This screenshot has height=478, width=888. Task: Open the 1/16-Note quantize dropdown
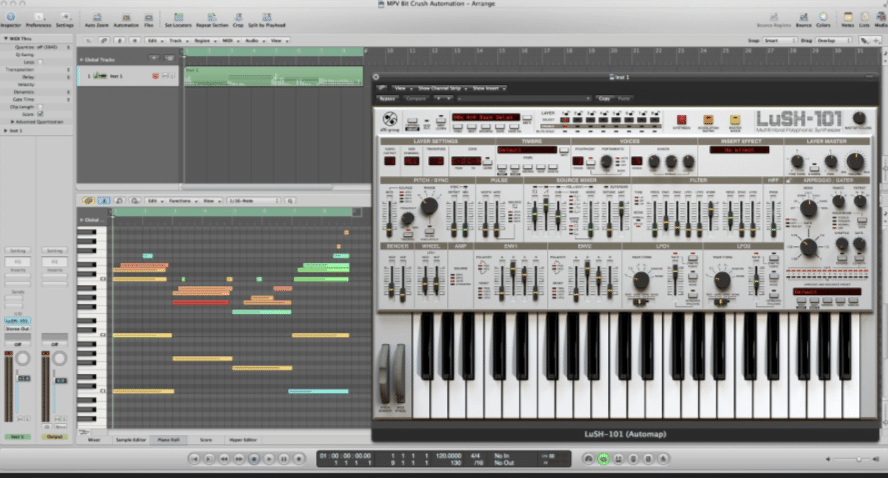253,200
